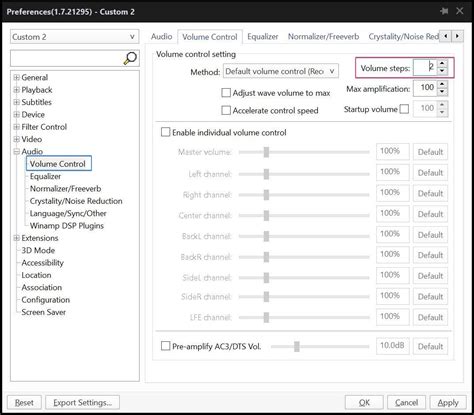Collapse the Audio tree node
The image size is (474, 415).
point(16,152)
